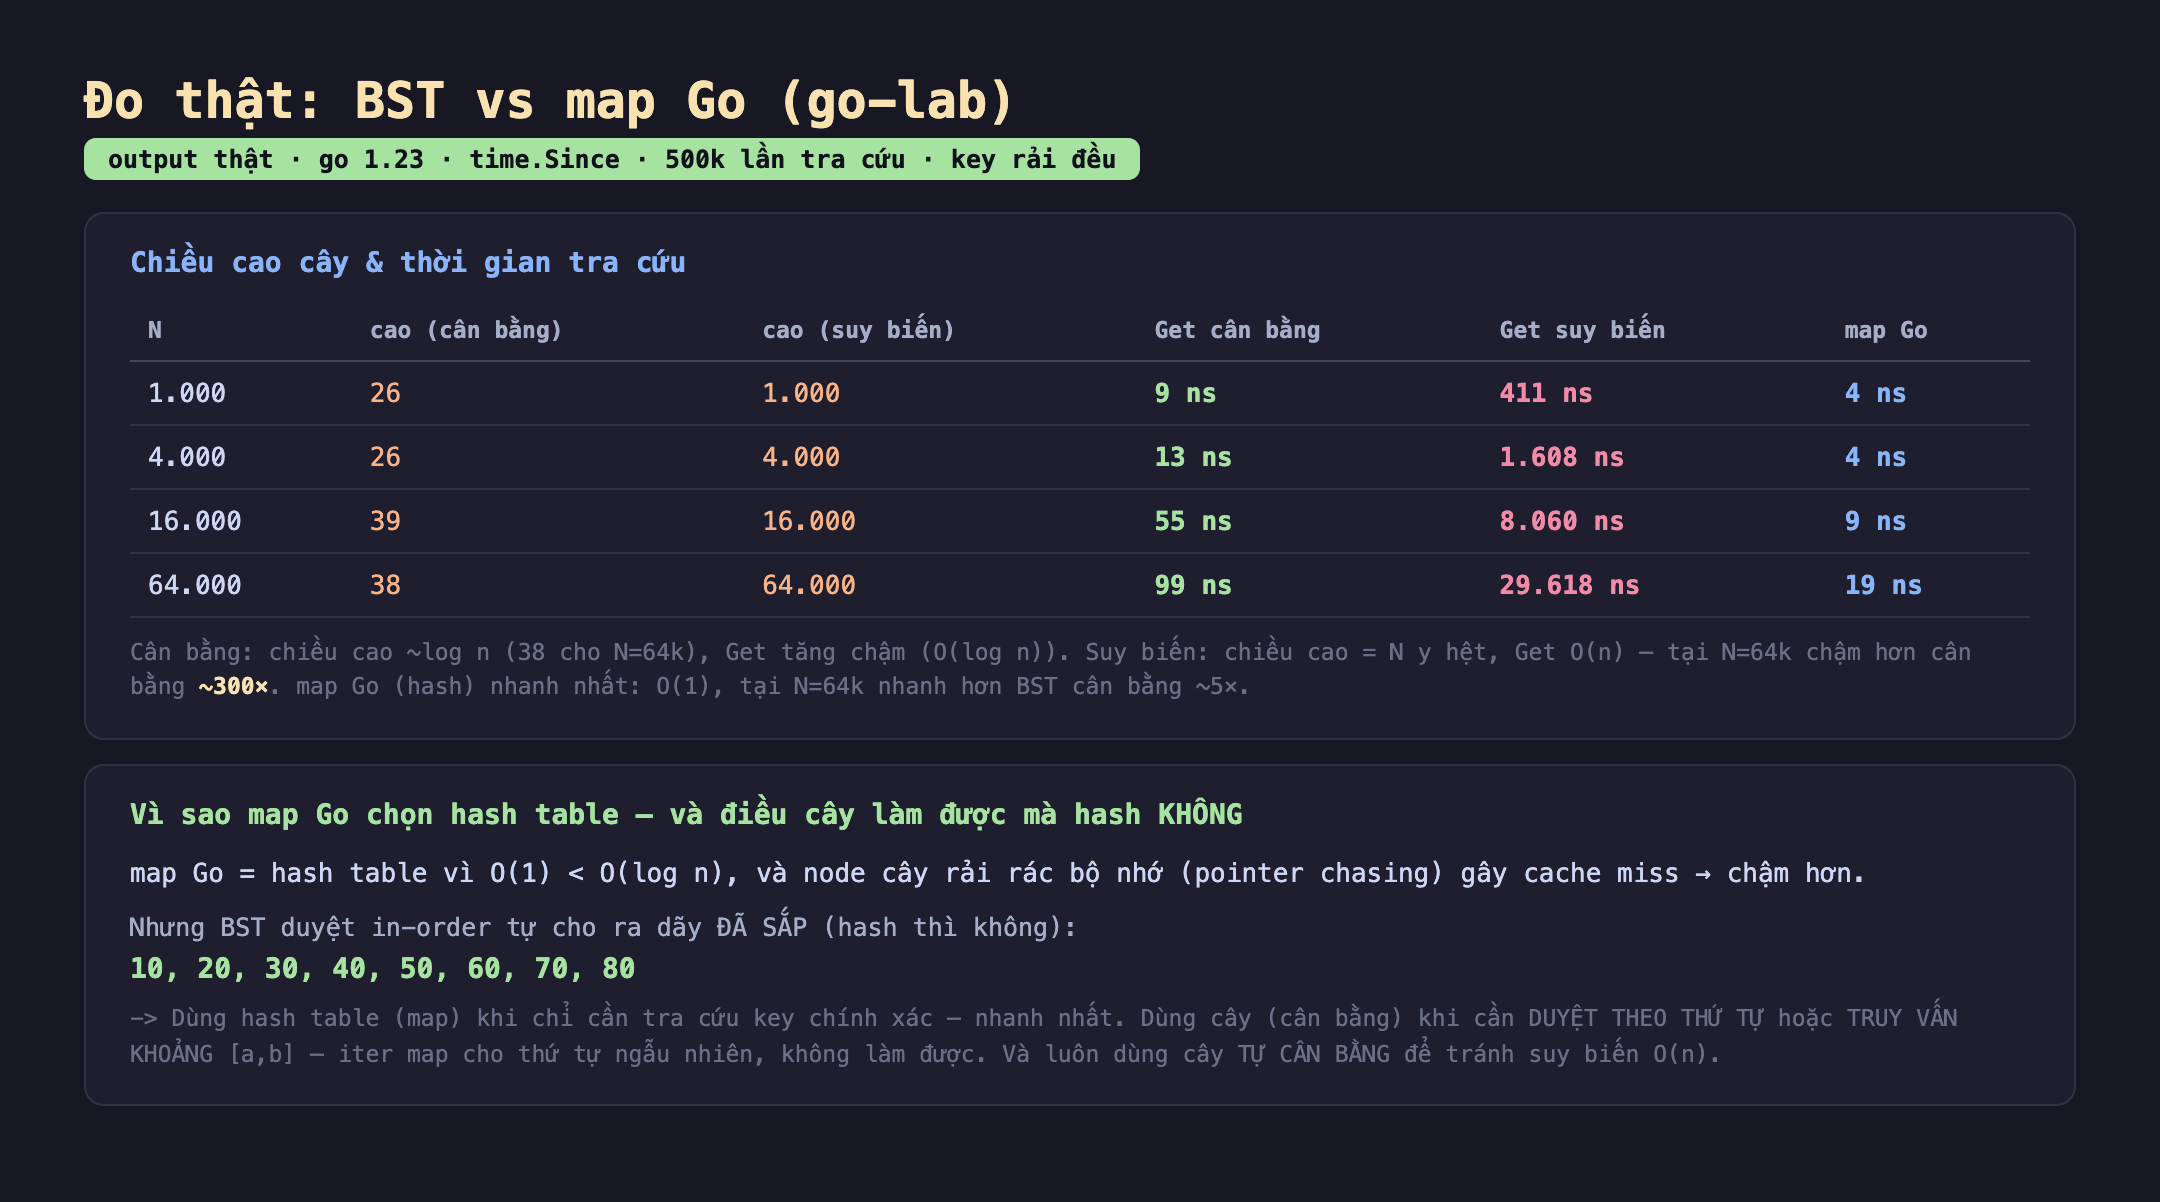
Task: Click the value '13 ns' in the table
Action: (x=1193, y=457)
